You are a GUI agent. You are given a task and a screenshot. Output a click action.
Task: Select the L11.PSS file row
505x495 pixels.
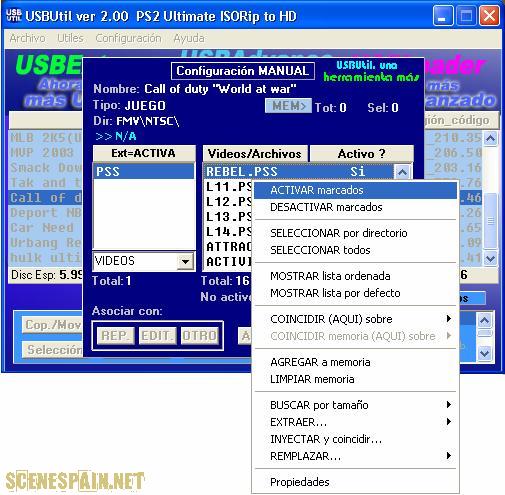pyautogui.click(x=229, y=187)
